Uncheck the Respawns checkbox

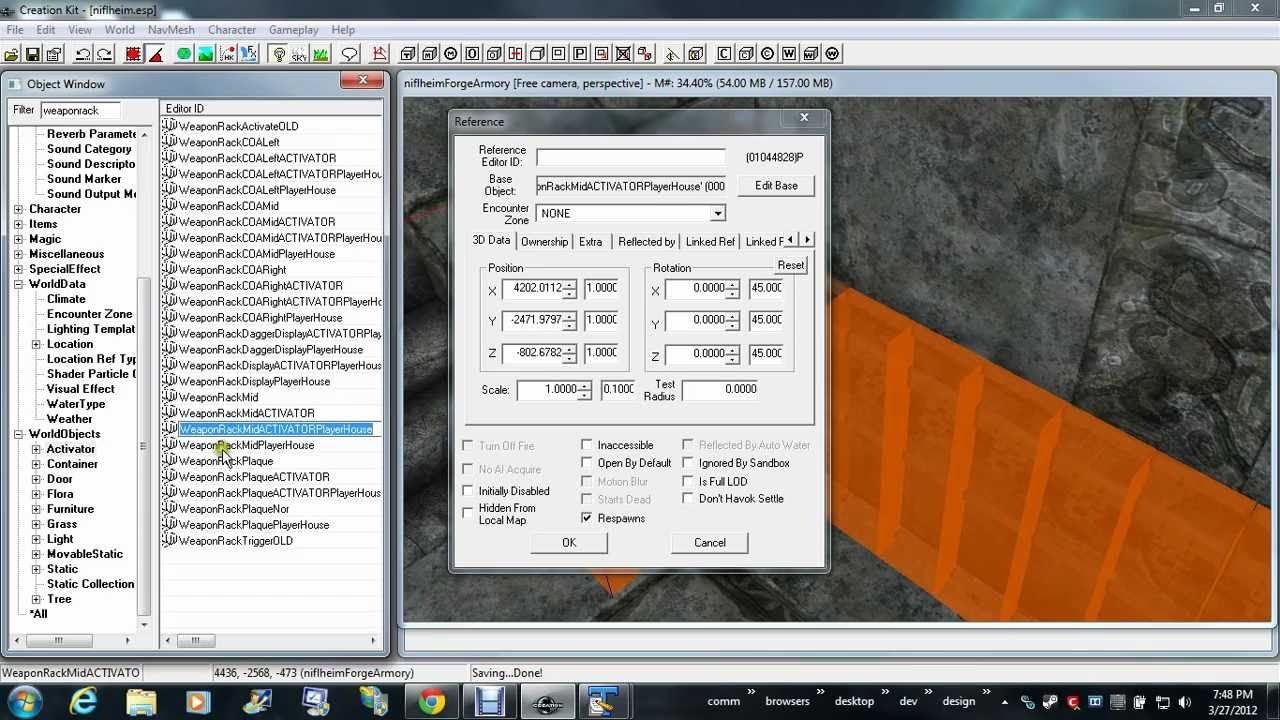click(x=587, y=518)
